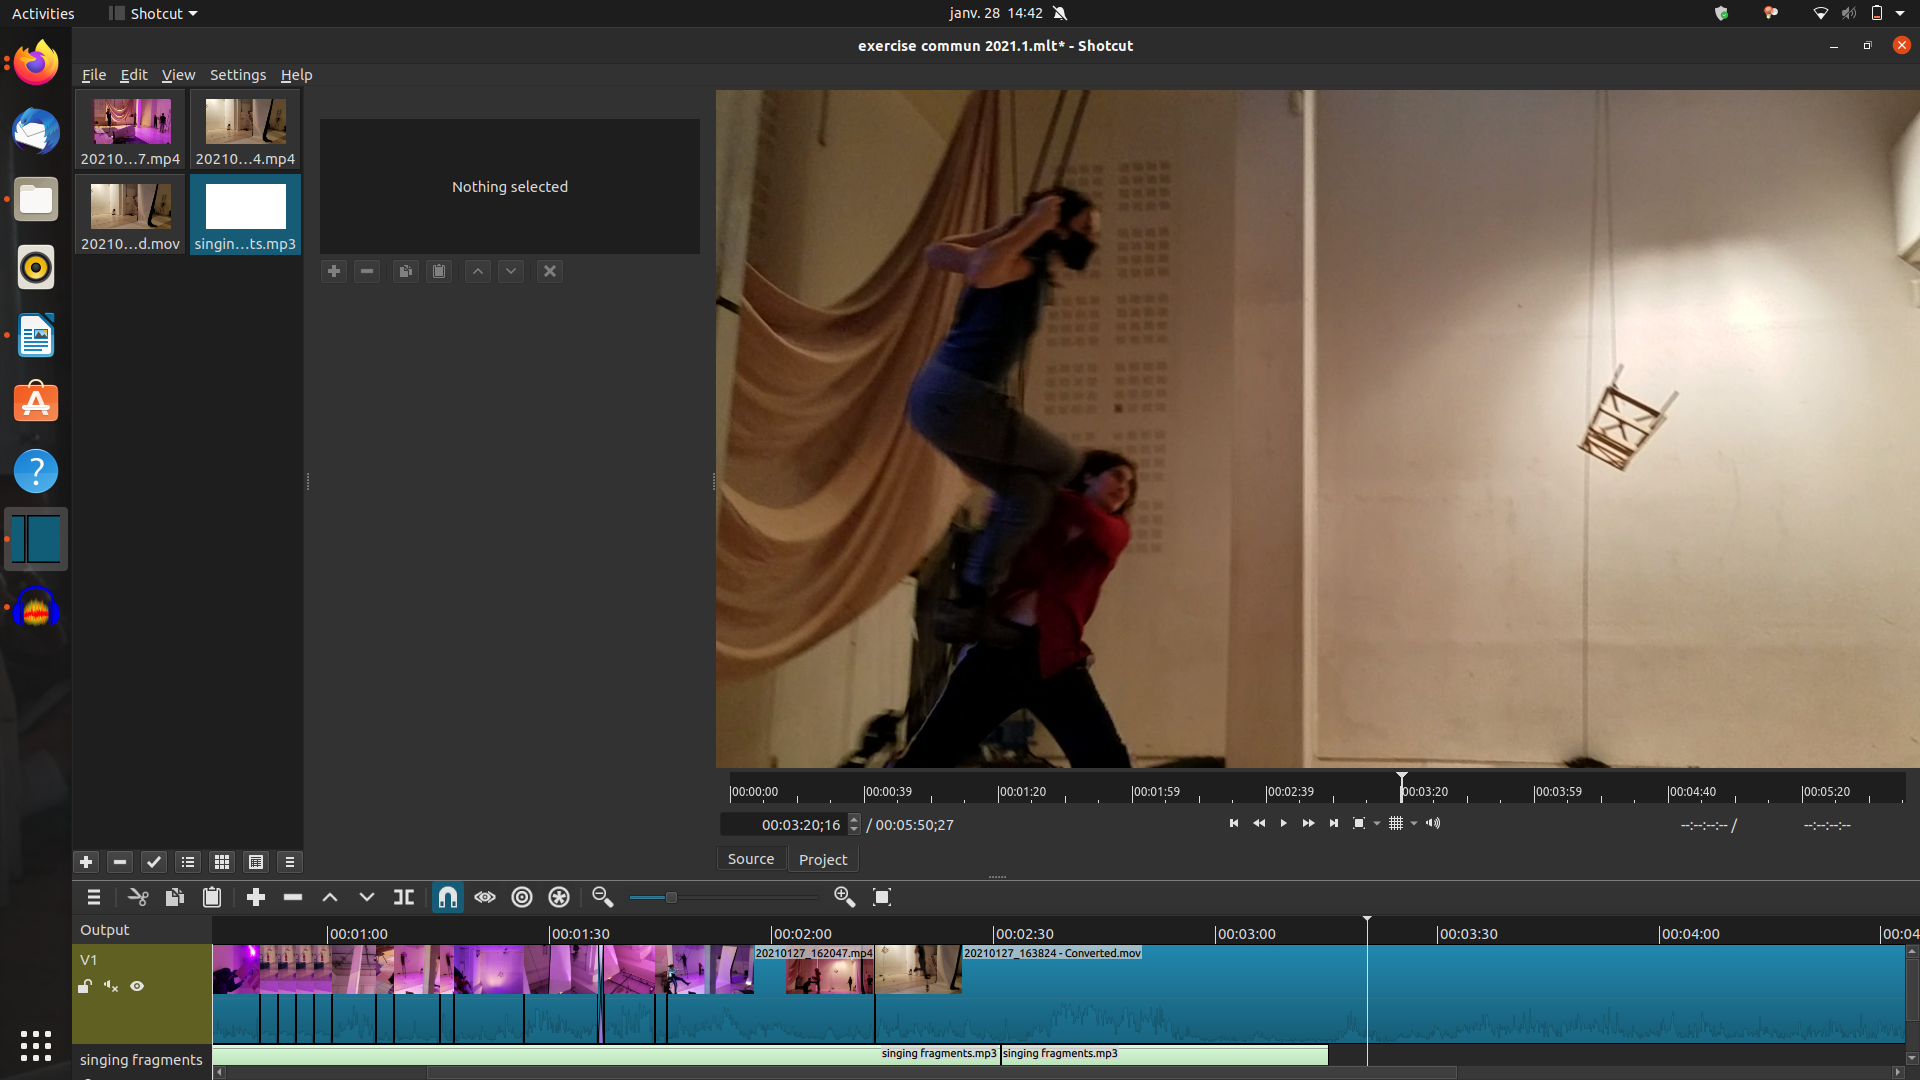The image size is (1920, 1080).
Task: Hide the V1 track with eye icon
Action: [x=137, y=986]
